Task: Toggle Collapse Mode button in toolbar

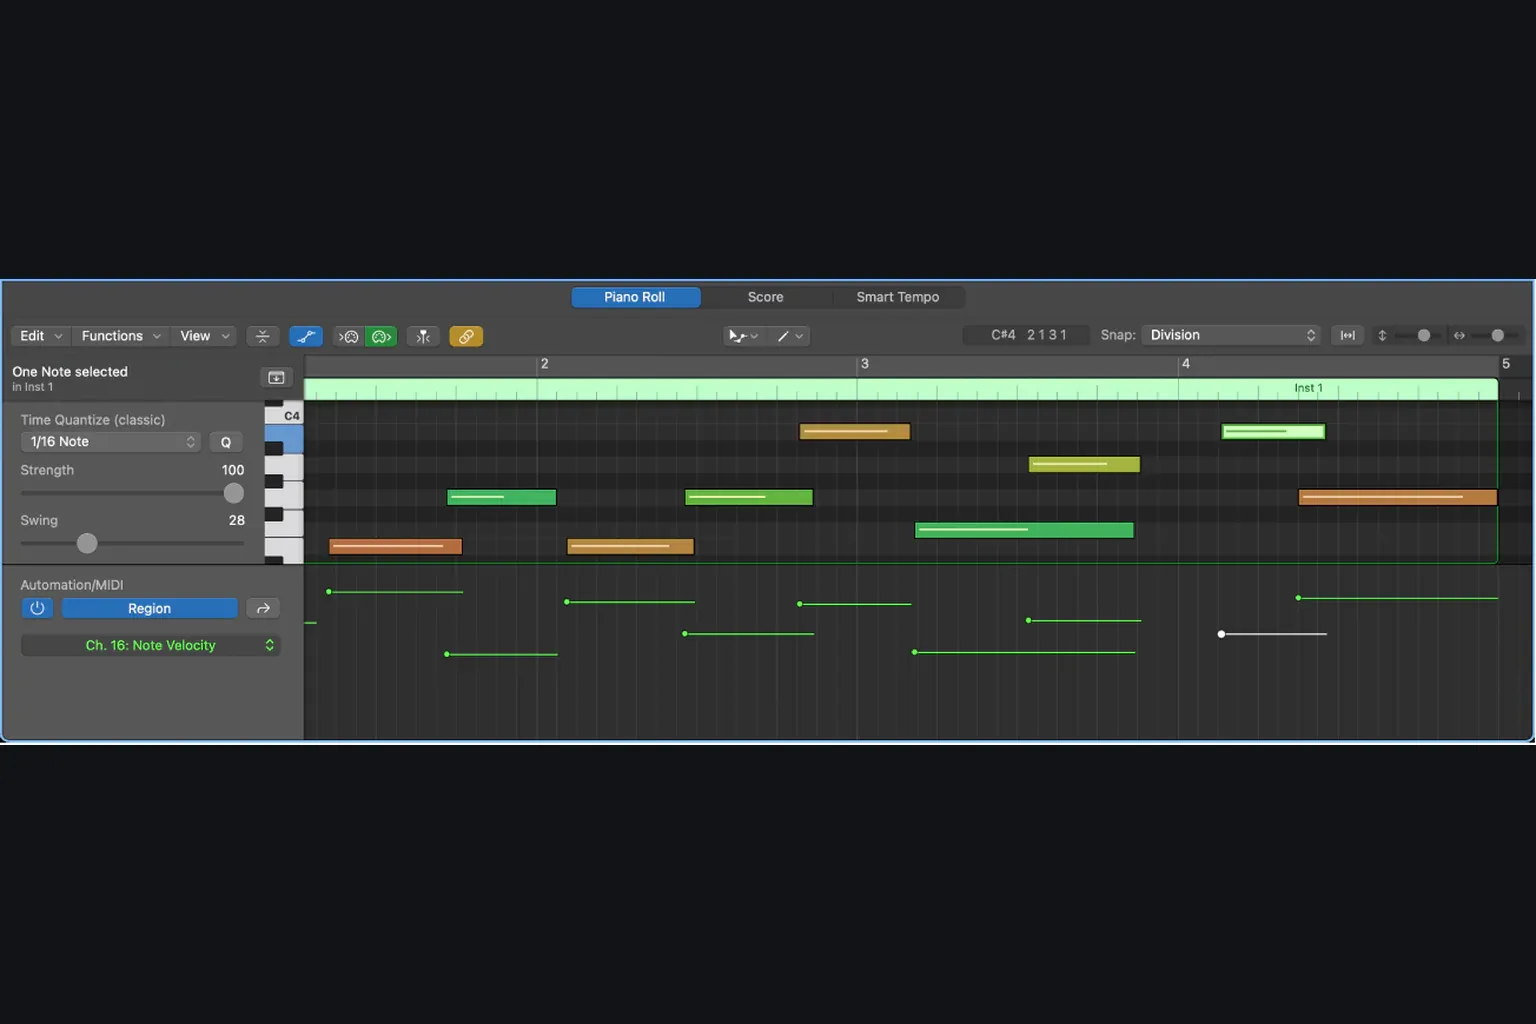Action: 262,336
